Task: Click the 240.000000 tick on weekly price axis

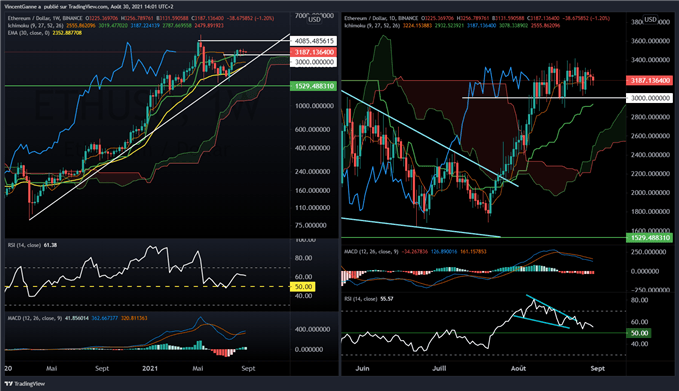Action: tap(314, 171)
